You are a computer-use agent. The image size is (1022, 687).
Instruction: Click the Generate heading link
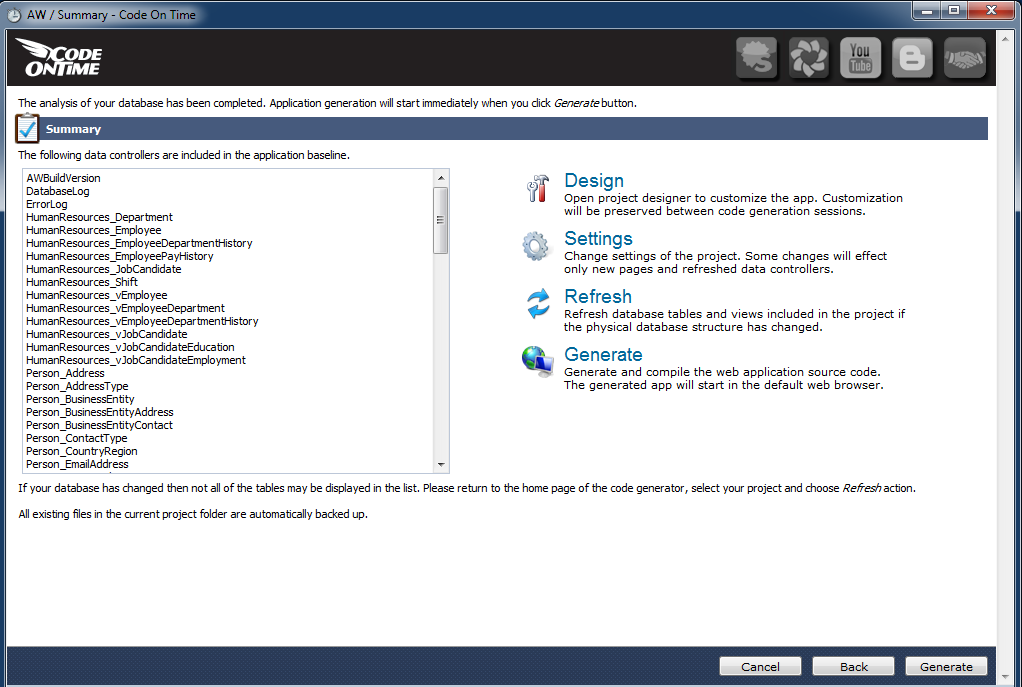pyautogui.click(x=603, y=355)
